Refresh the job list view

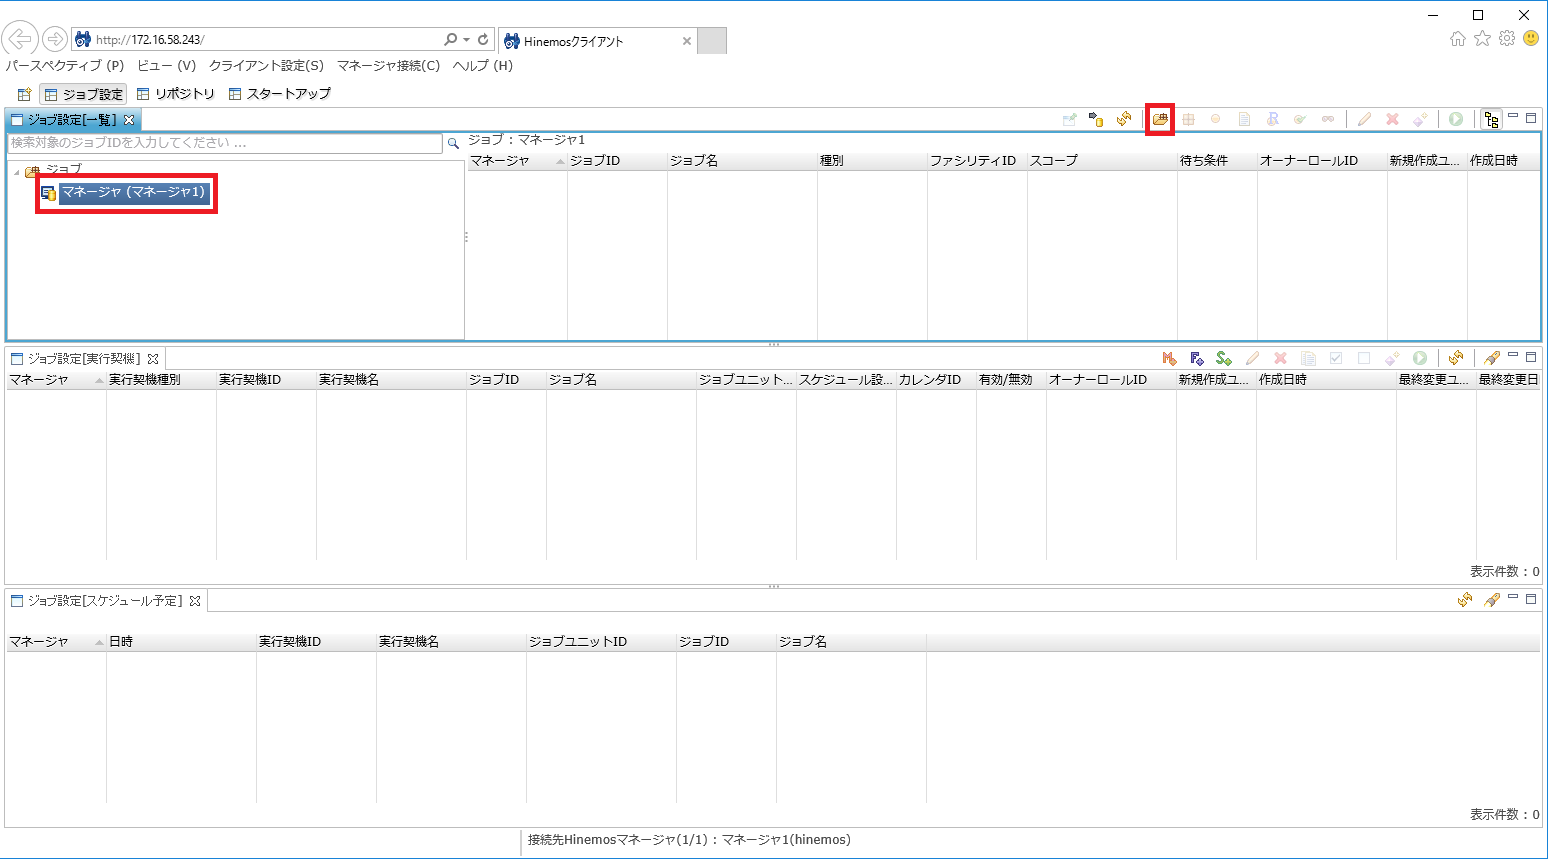pos(1124,119)
